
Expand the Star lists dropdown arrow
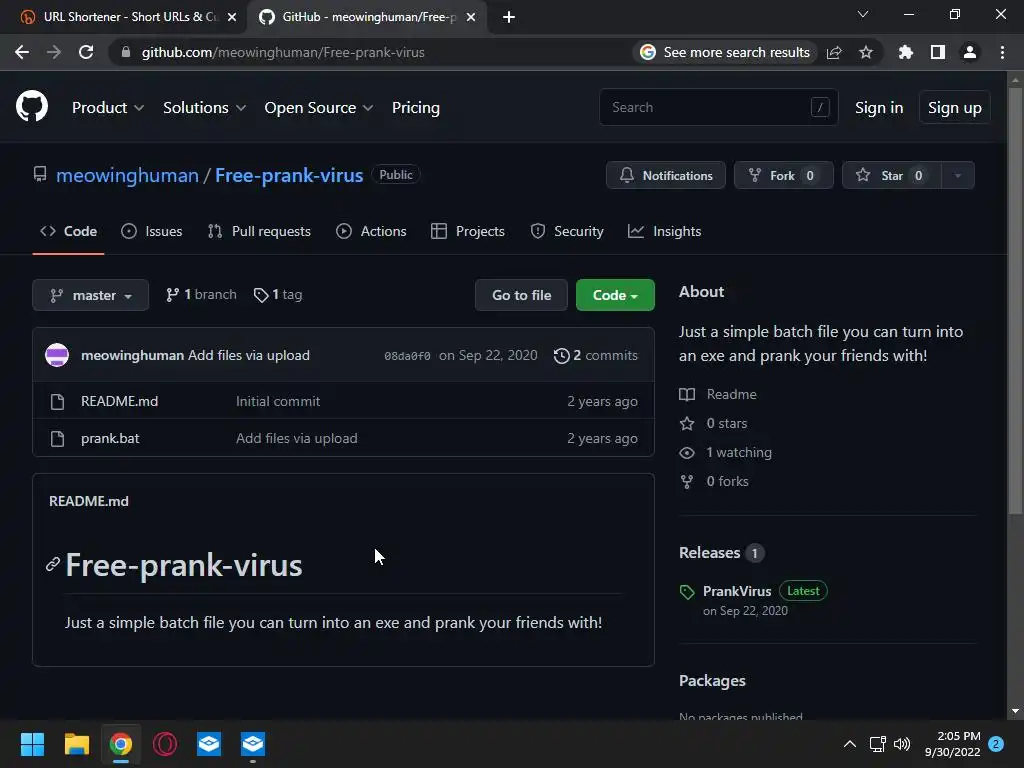point(958,175)
